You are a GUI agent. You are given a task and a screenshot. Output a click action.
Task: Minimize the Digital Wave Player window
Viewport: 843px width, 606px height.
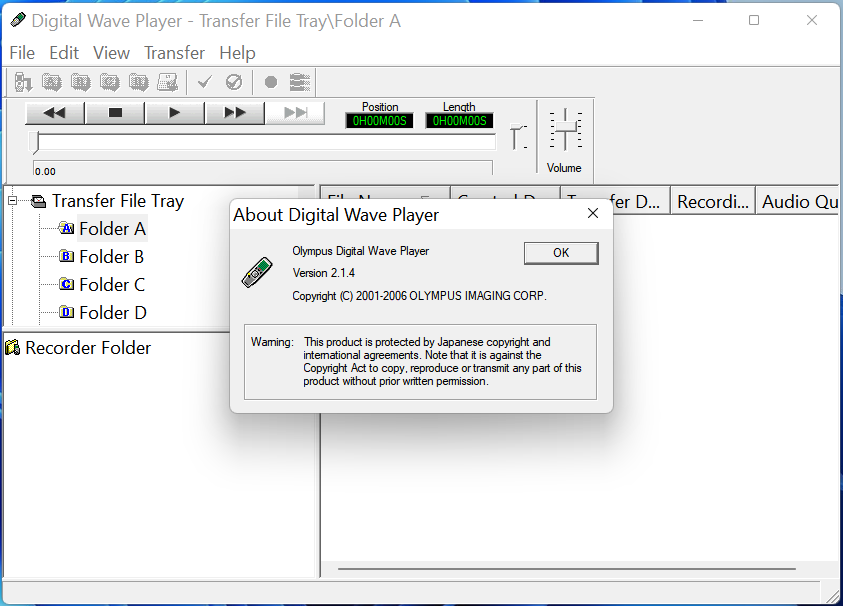698,20
